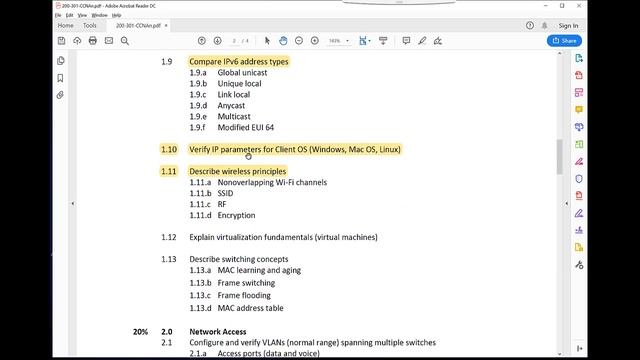Save the PDF file using toolbar icon
Screen dimensions: 640x360
point(61,41)
